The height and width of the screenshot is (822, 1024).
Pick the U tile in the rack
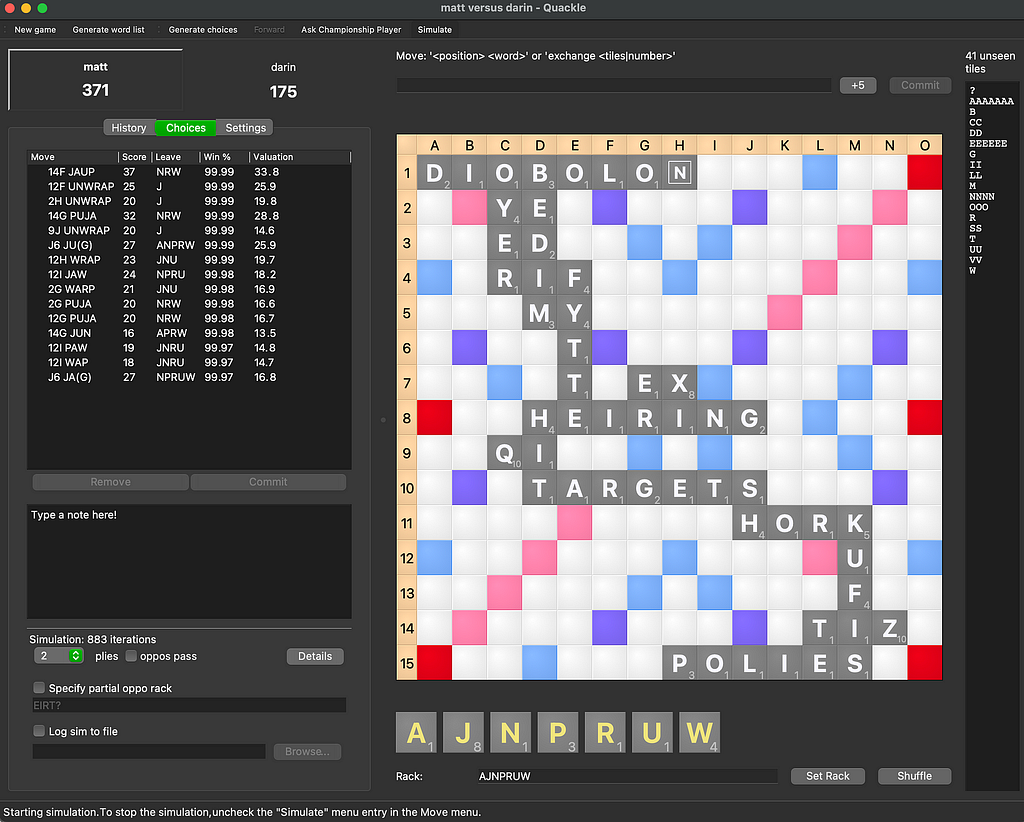pyautogui.click(x=652, y=733)
